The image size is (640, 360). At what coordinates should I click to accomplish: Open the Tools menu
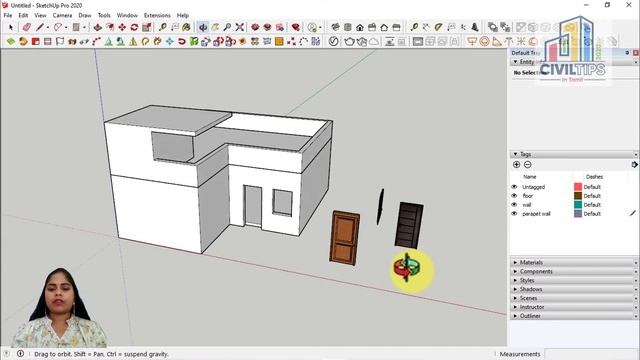(104, 15)
